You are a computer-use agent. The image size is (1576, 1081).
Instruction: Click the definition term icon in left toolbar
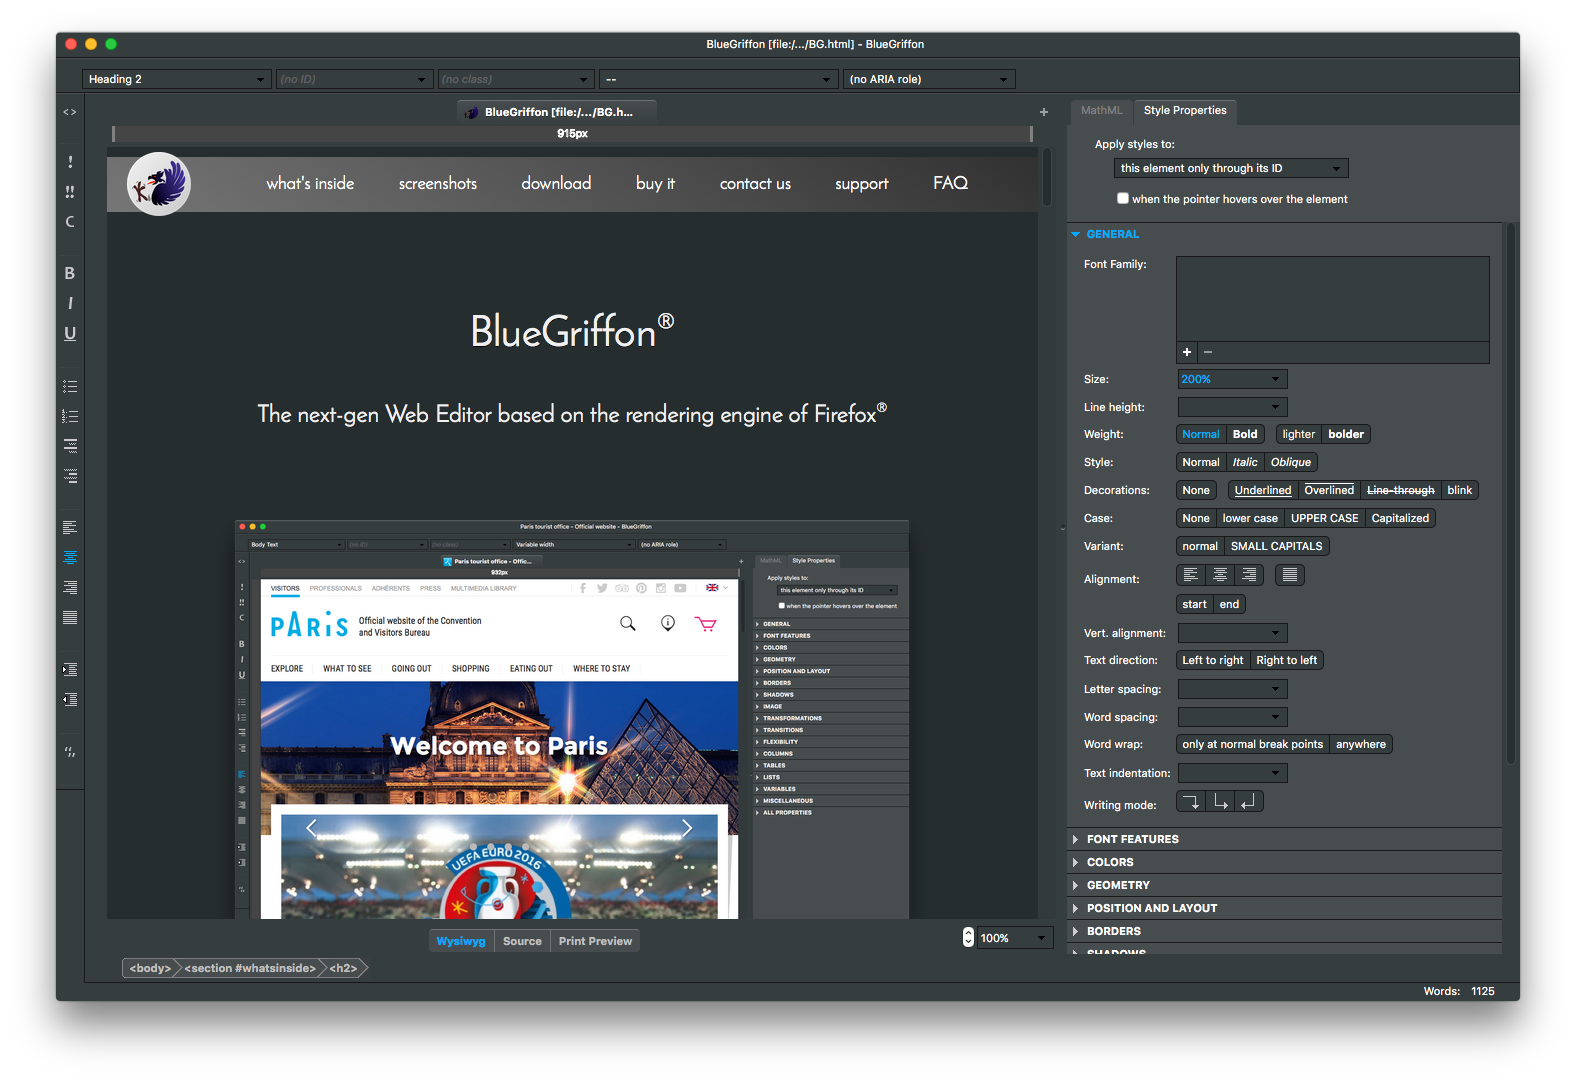(x=70, y=446)
